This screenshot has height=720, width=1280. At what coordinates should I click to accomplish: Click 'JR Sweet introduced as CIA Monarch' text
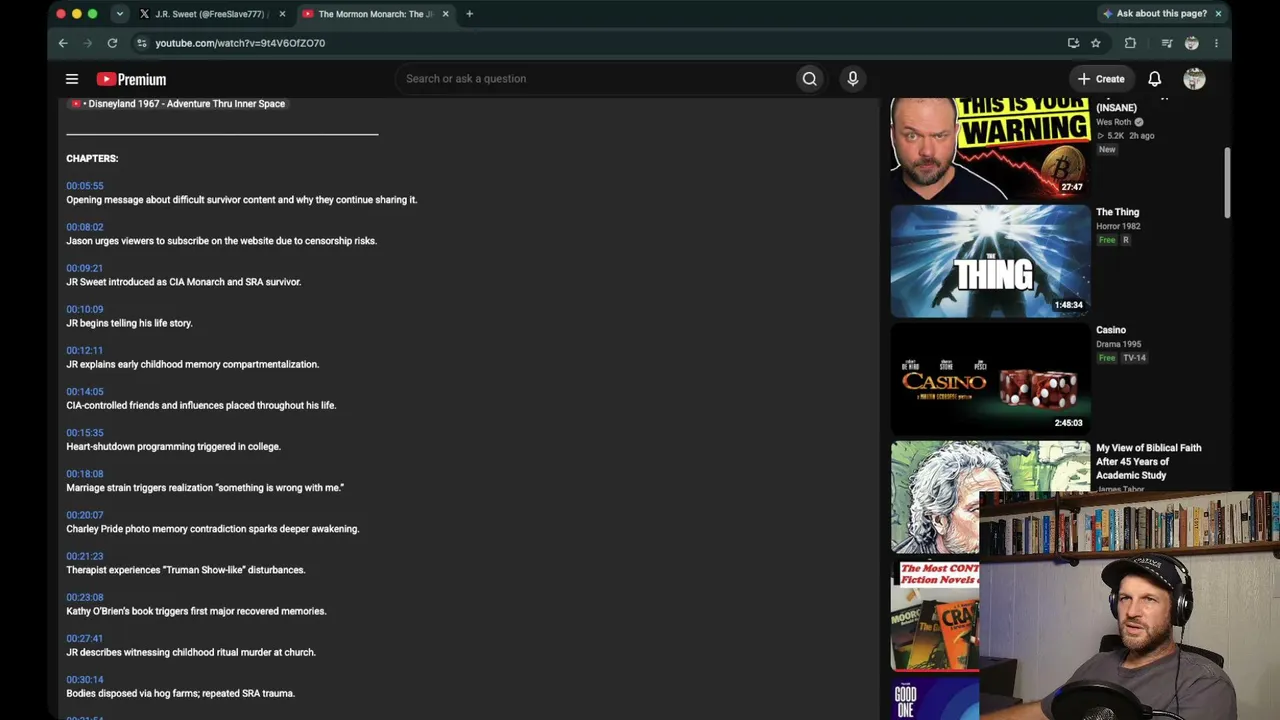[x=146, y=282]
